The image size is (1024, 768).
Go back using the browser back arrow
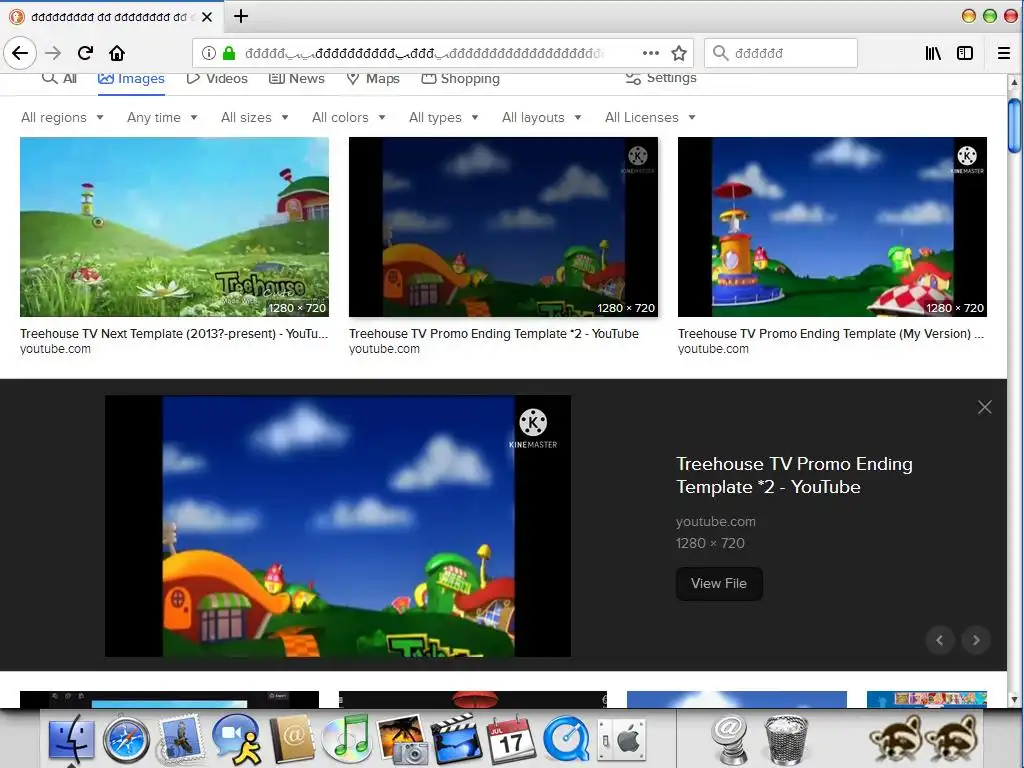click(20, 53)
